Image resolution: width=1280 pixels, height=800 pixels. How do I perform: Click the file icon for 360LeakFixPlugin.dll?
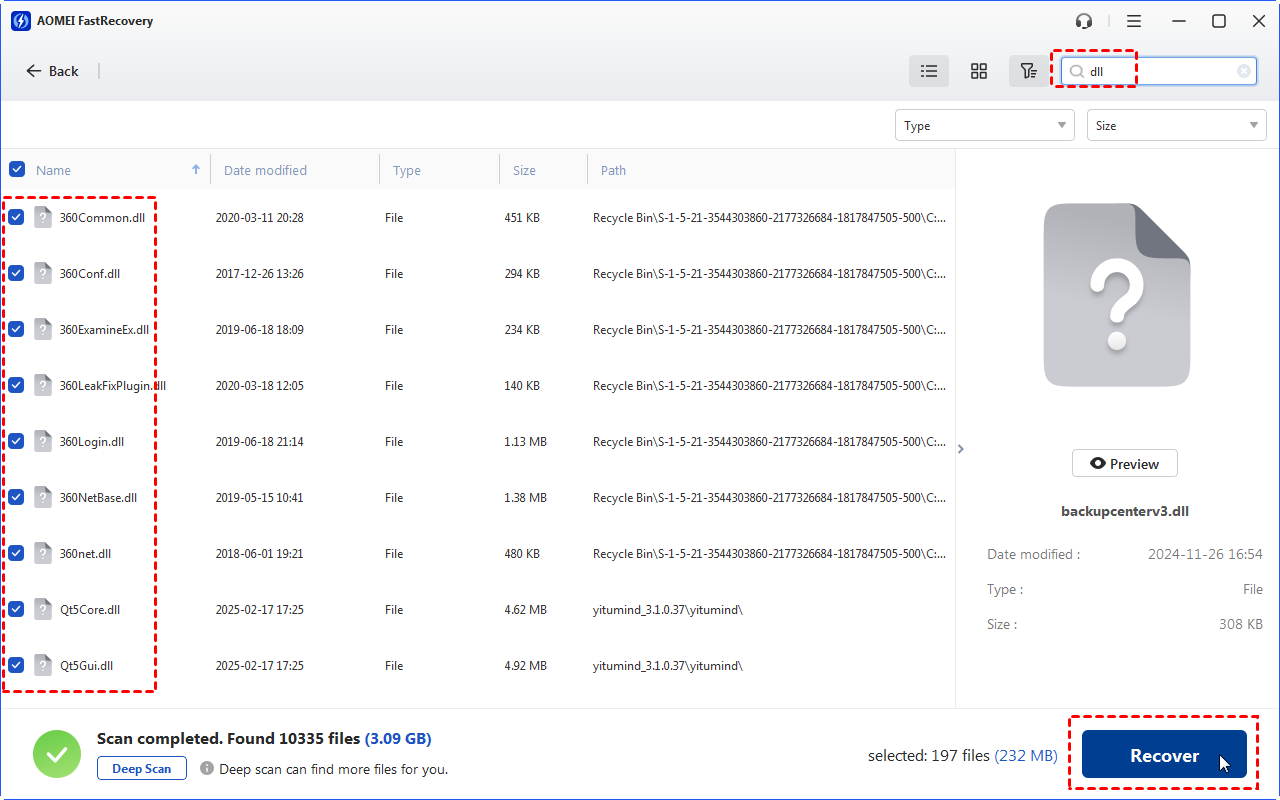coord(43,385)
